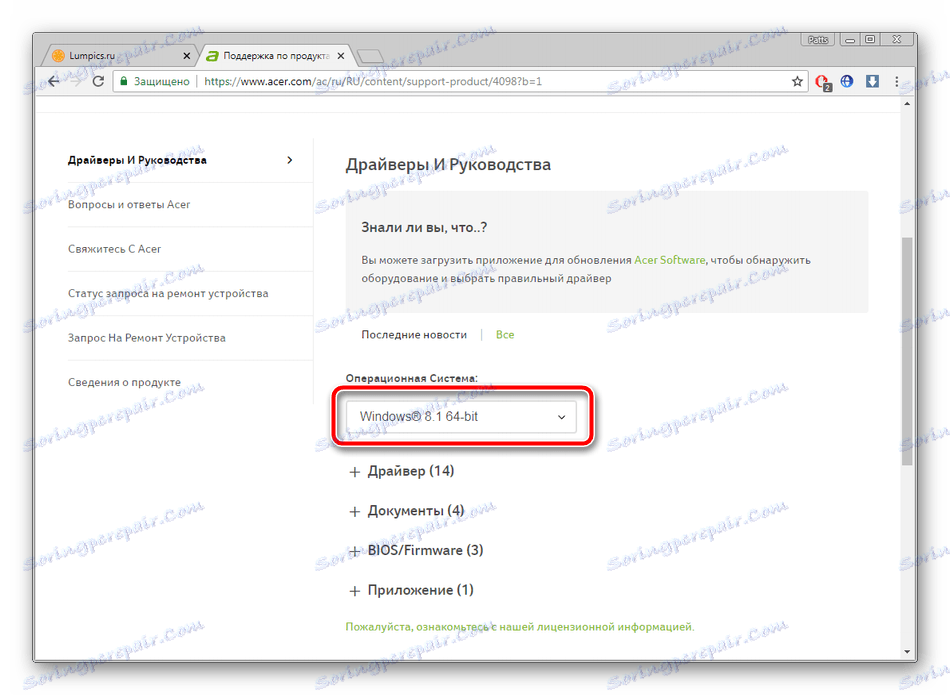Open a new browser tab
The width and height of the screenshot is (950, 695).
[370, 56]
